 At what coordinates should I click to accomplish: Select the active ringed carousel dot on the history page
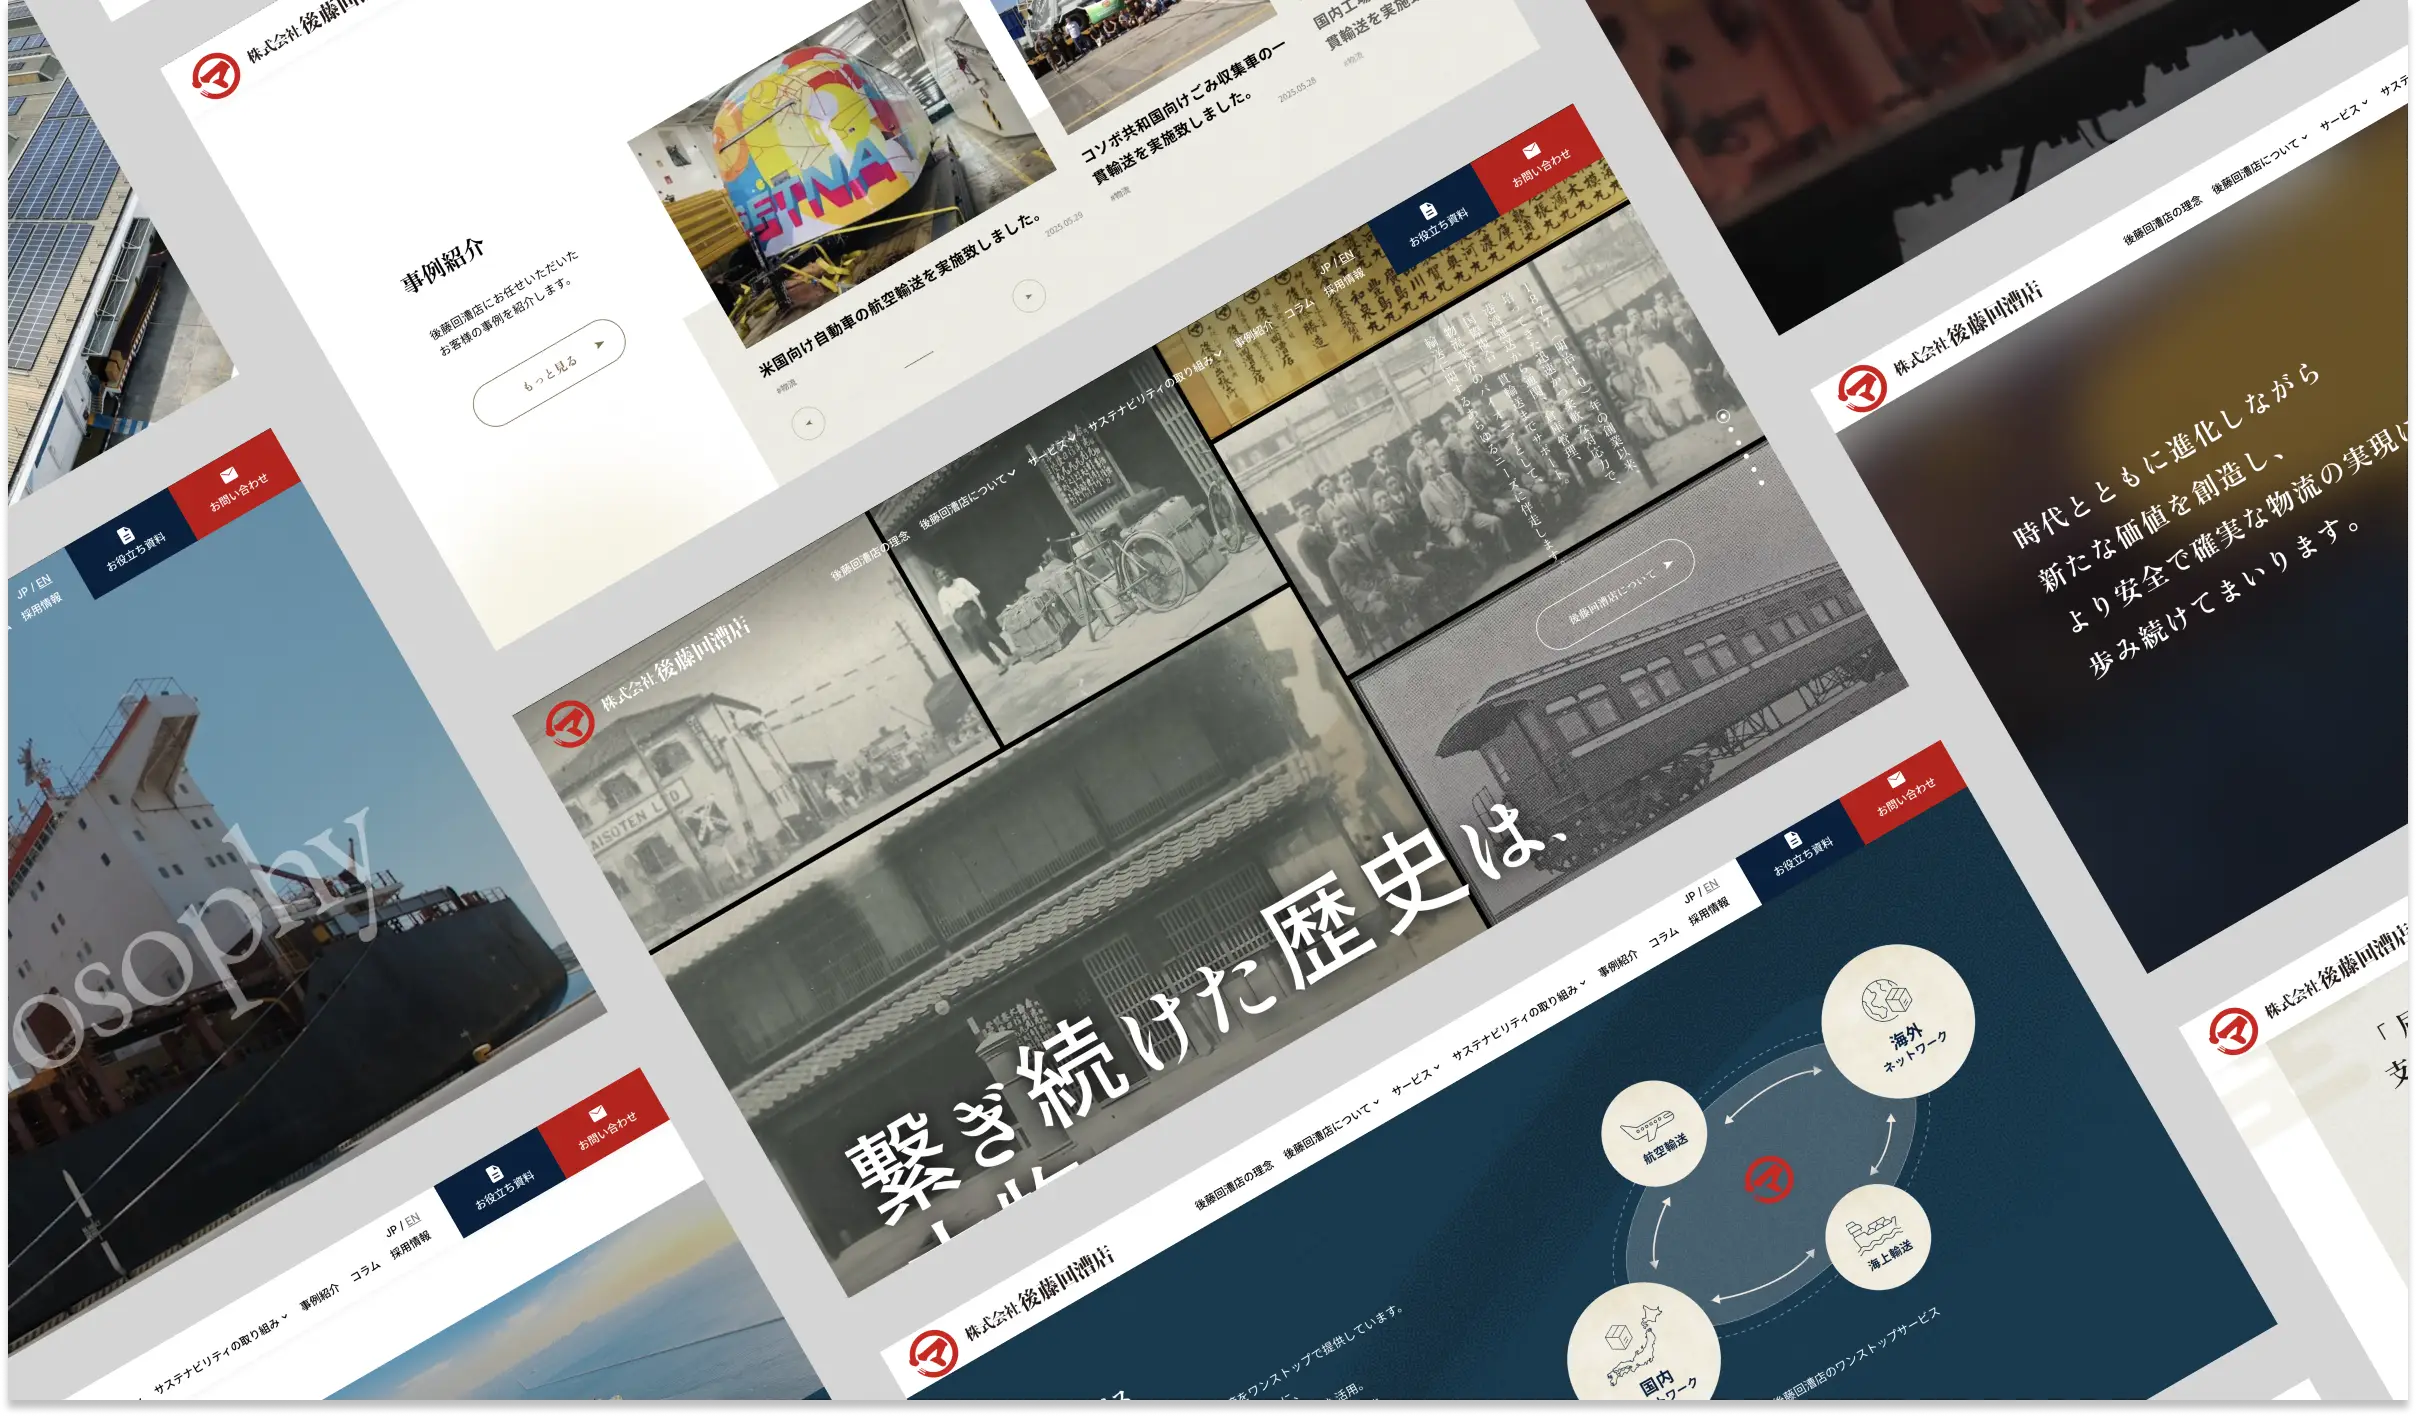click(x=1723, y=416)
